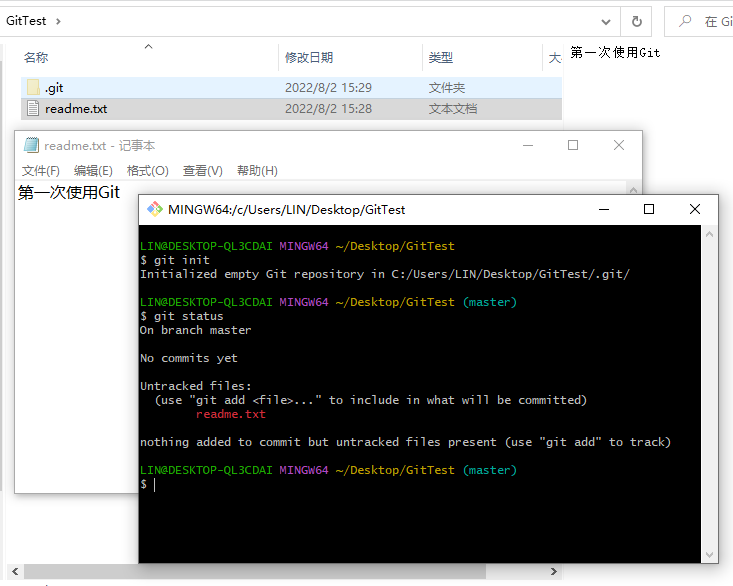Click '$ git status' command line in terminal
733x586 pixels.
pyautogui.click(x=181, y=316)
